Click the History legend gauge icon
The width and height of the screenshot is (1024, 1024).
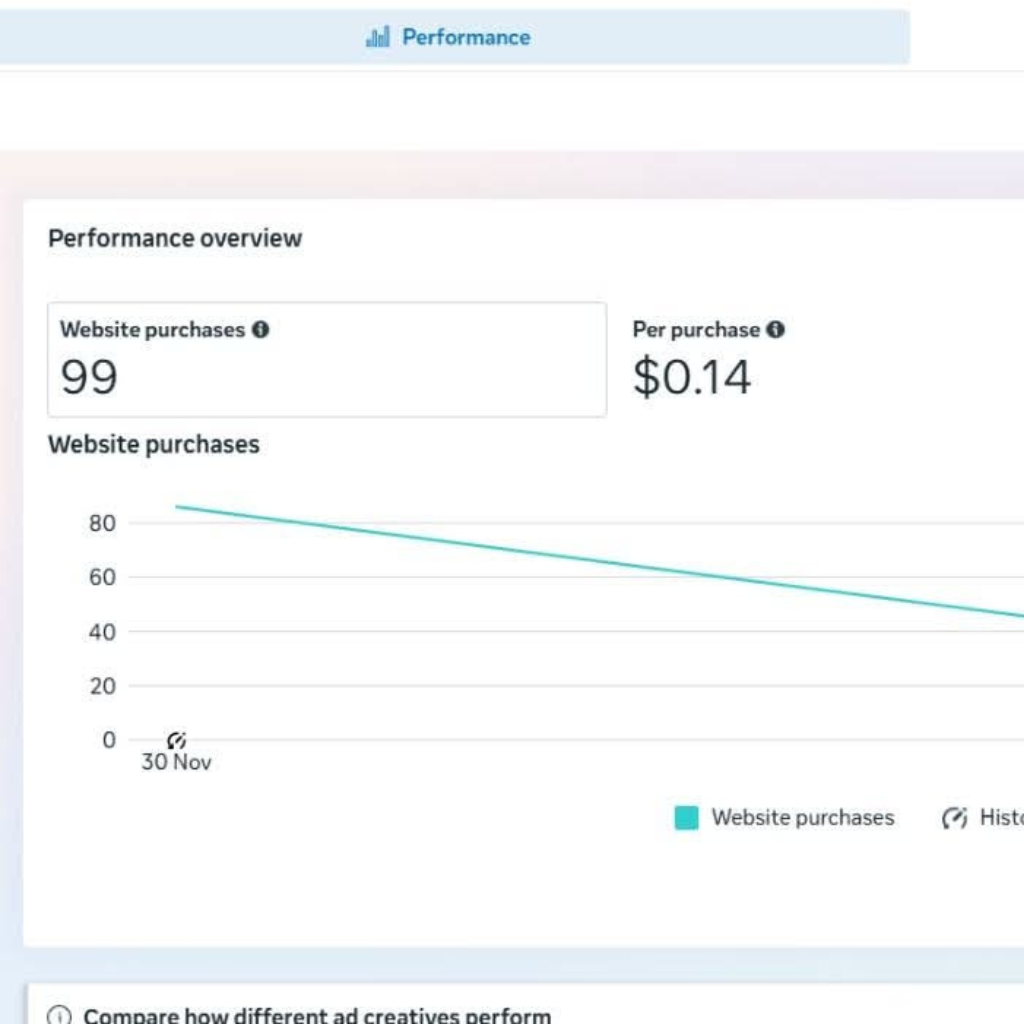coord(954,818)
